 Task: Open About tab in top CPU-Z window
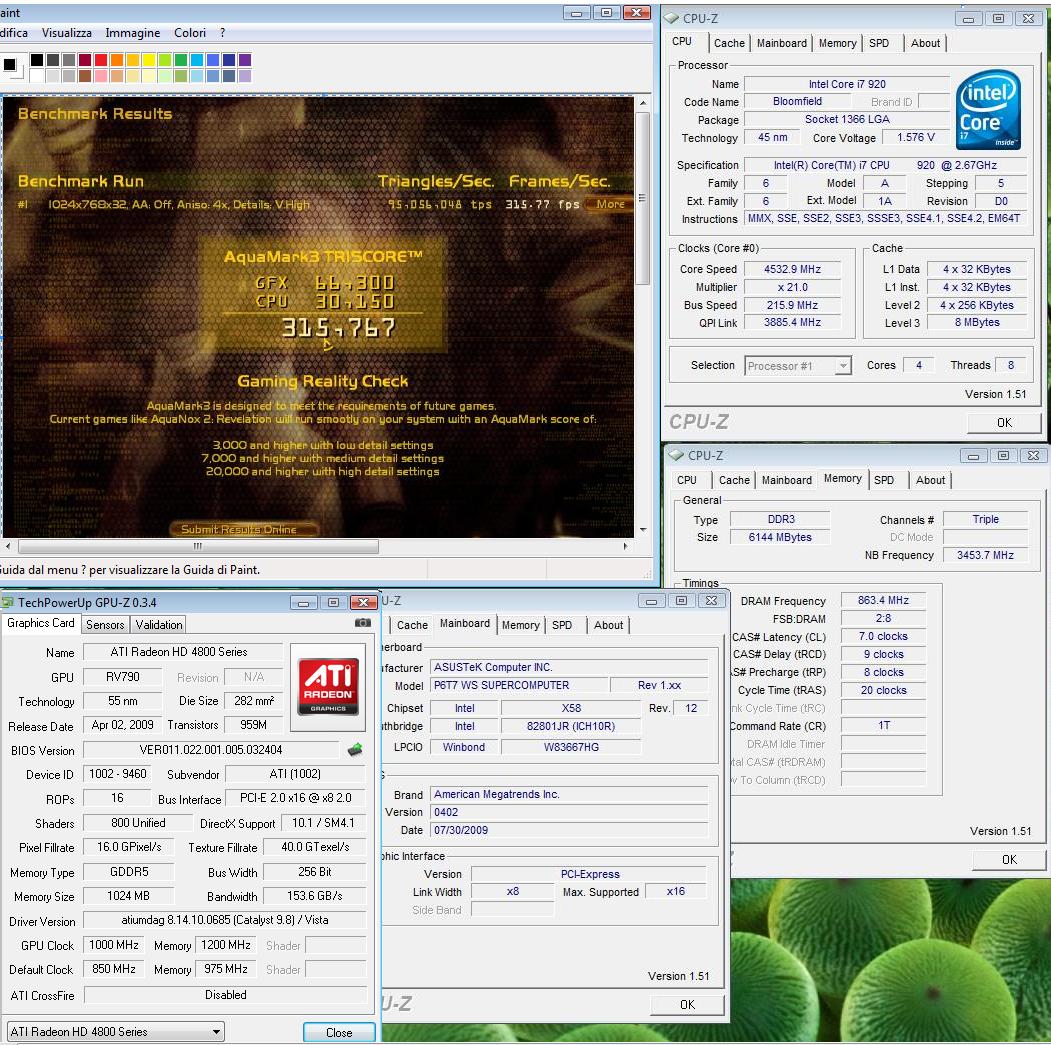click(925, 43)
